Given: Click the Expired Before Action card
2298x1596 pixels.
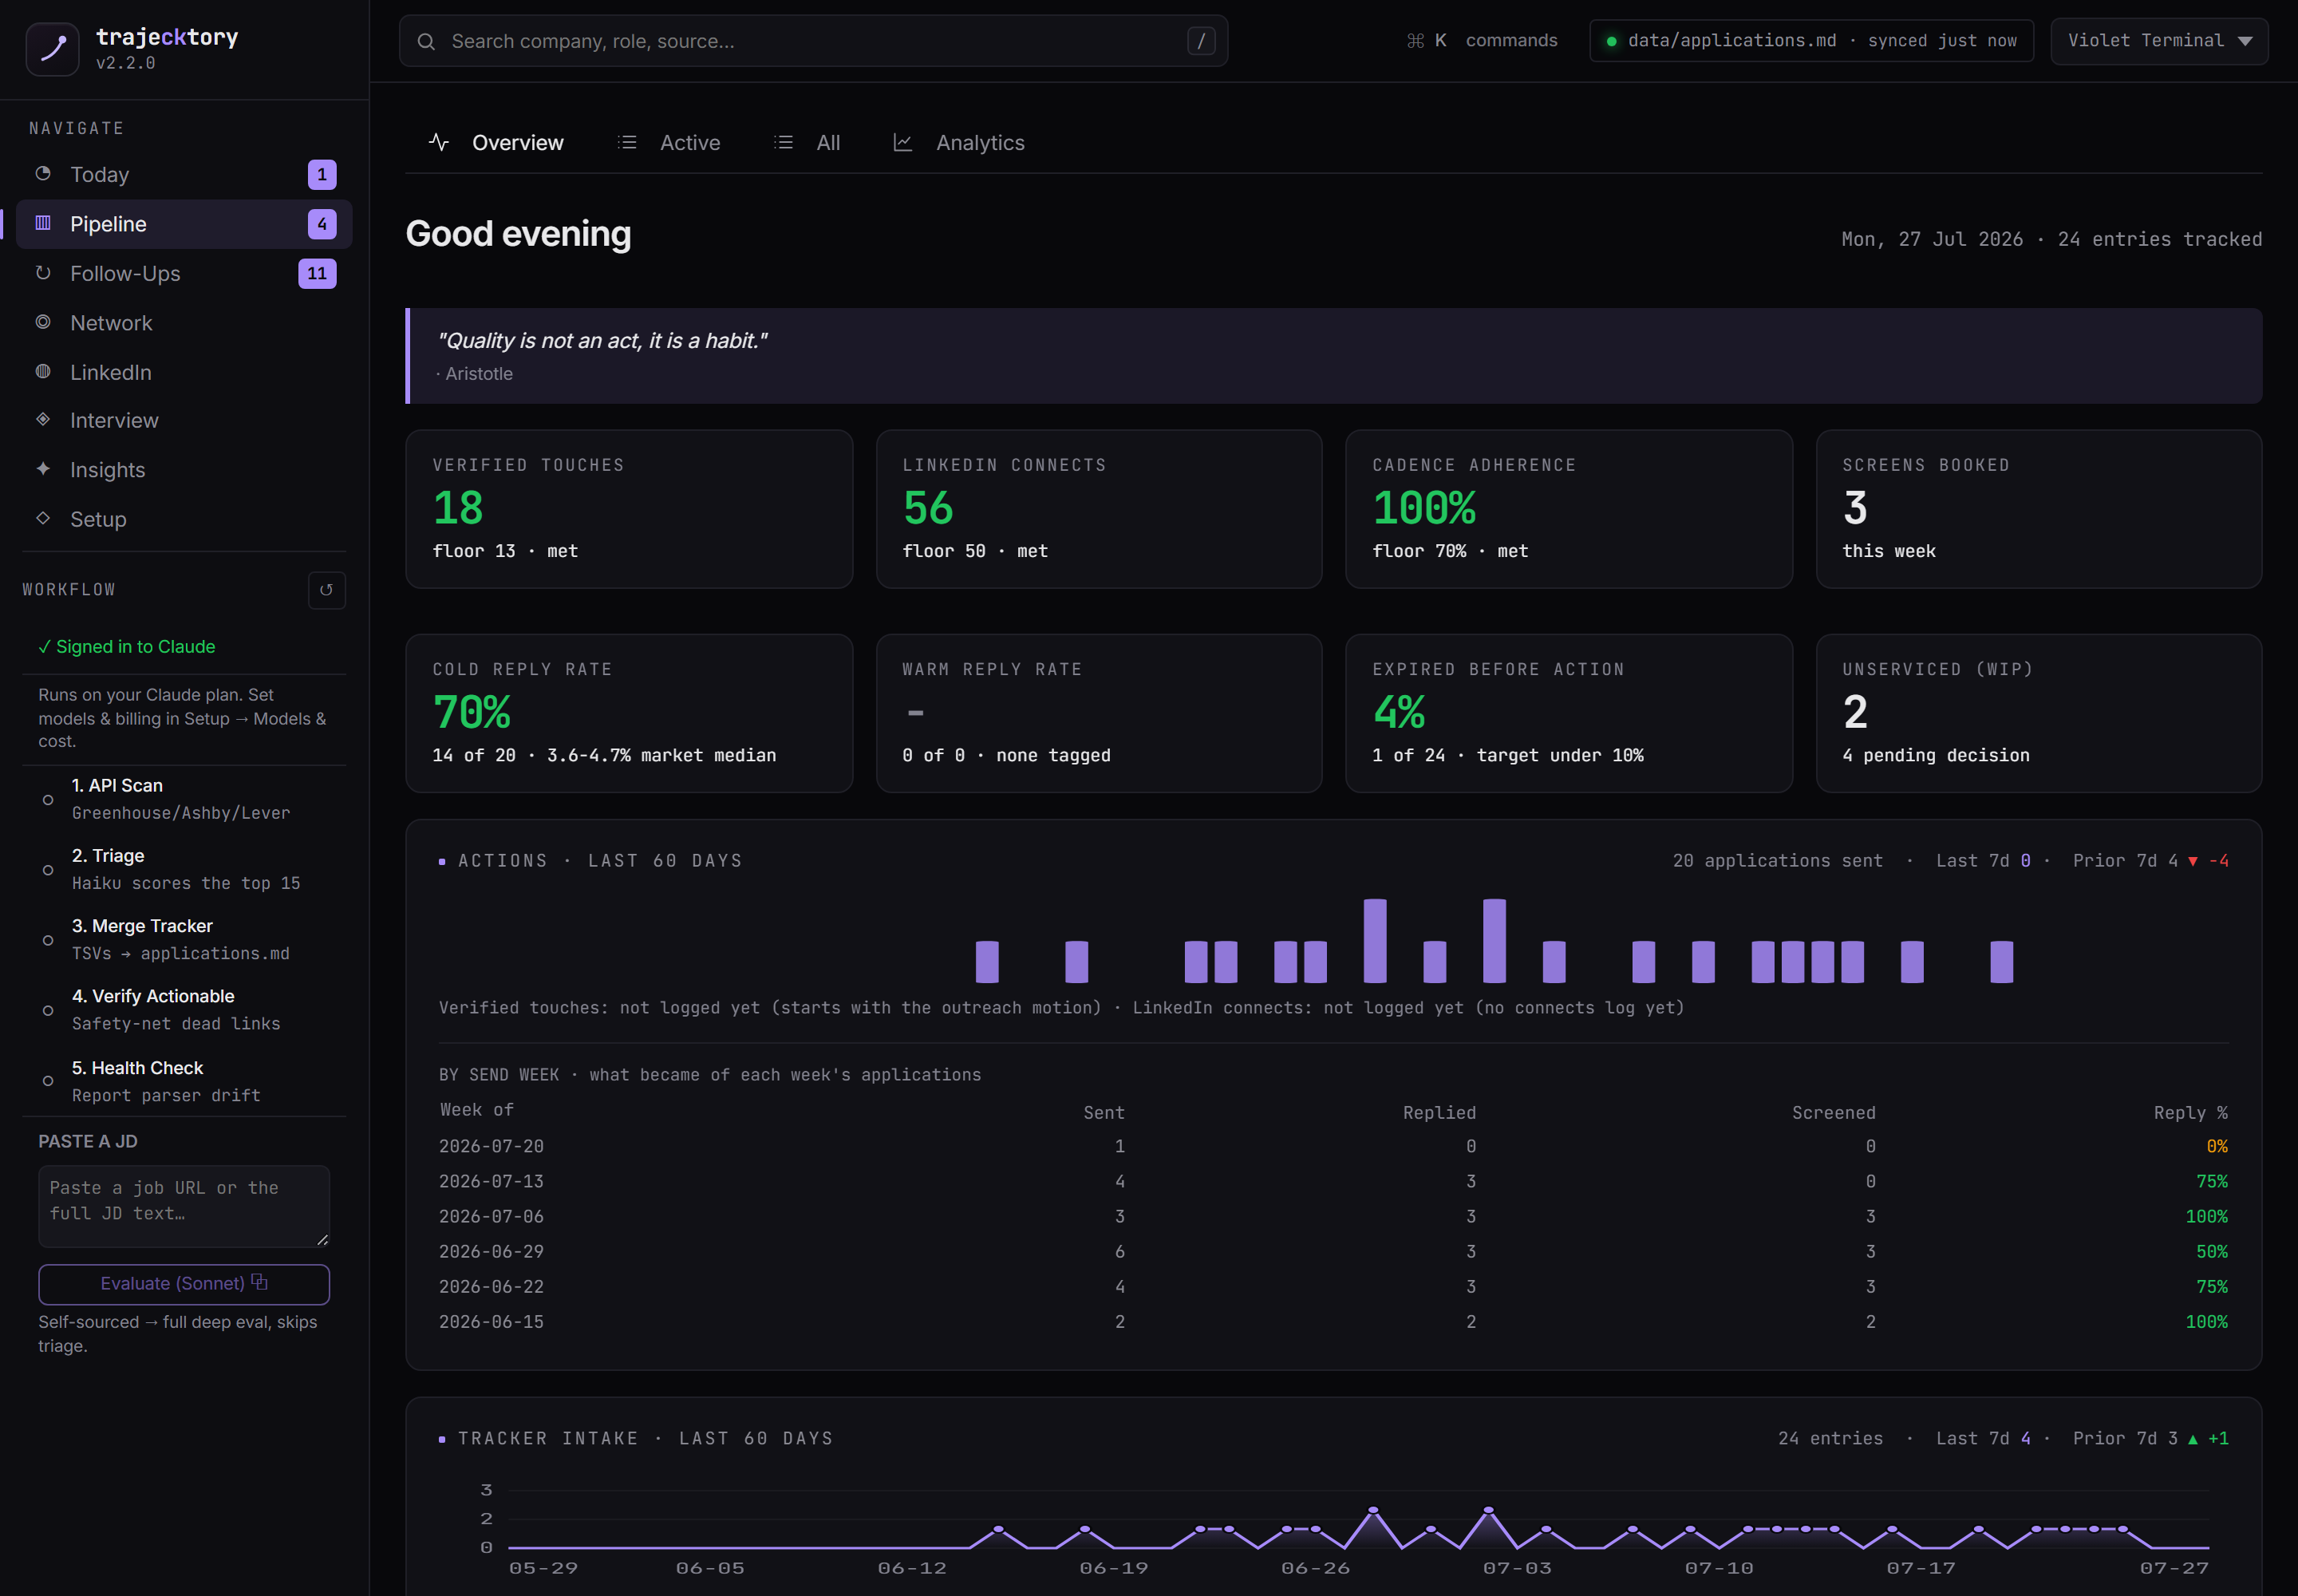Looking at the screenshot, I should point(1568,713).
